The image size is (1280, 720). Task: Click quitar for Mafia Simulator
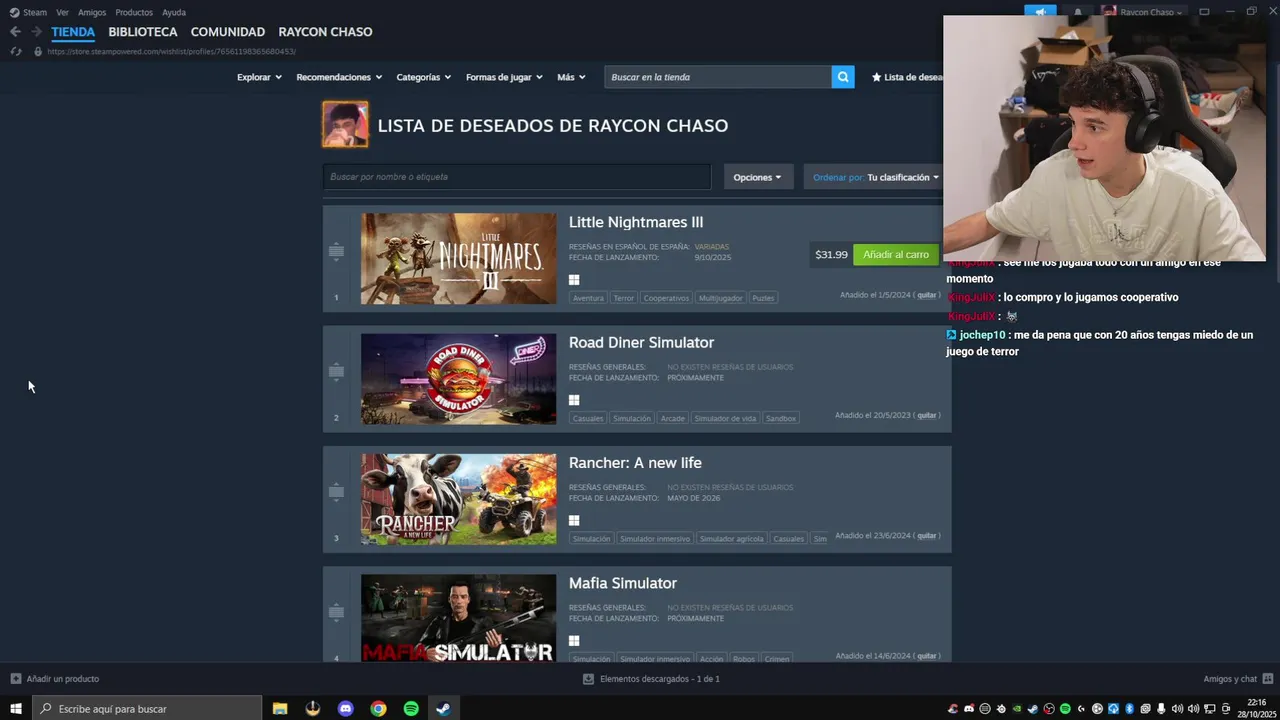pyautogui.click(x=927, y=656)
